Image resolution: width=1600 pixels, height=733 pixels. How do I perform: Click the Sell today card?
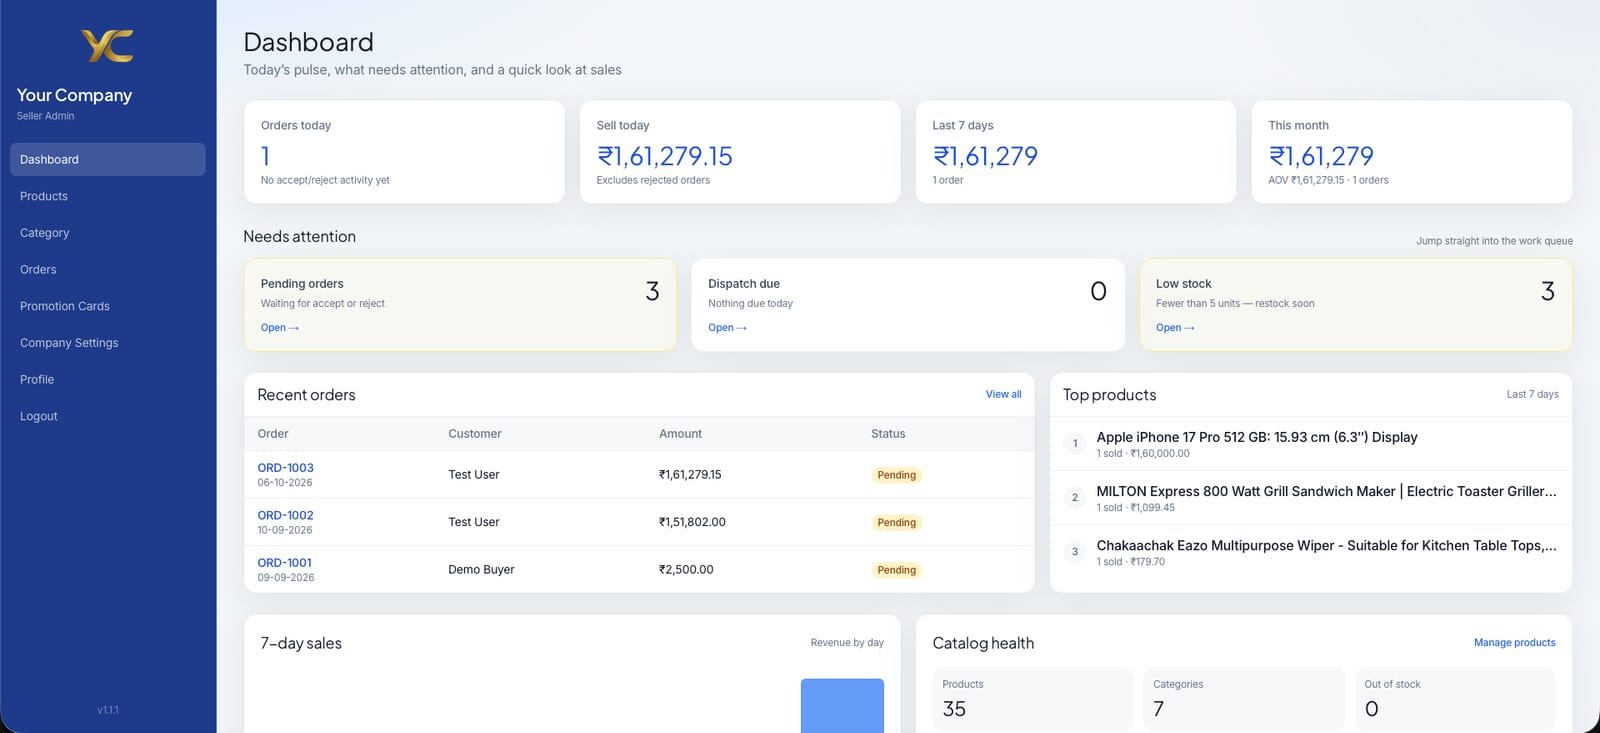tap(740, 152)
